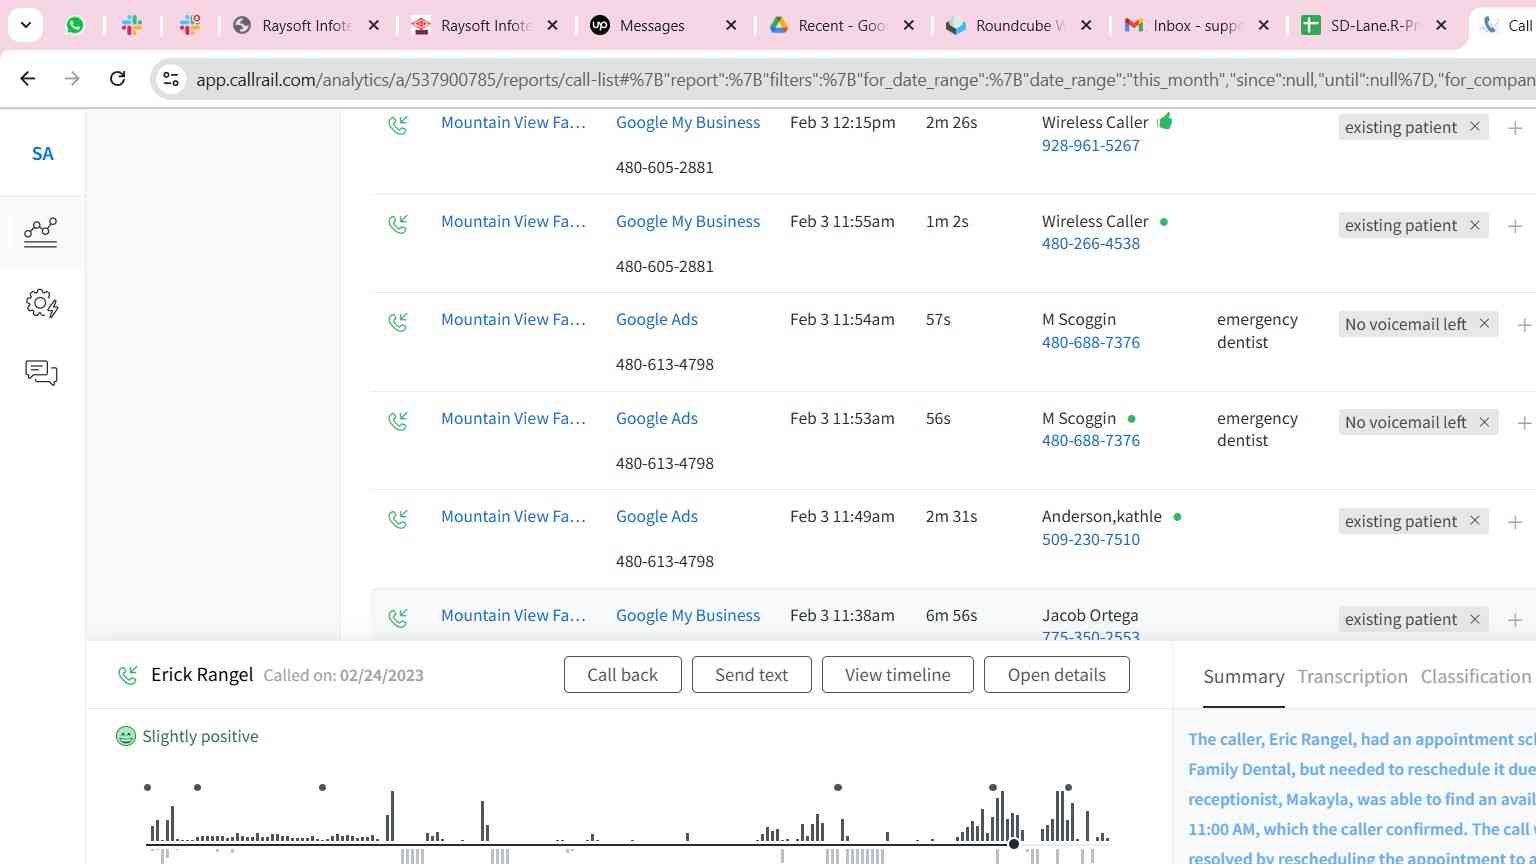Click inbound call icon for Feb 3 11:55am

[x=398, y=224]
